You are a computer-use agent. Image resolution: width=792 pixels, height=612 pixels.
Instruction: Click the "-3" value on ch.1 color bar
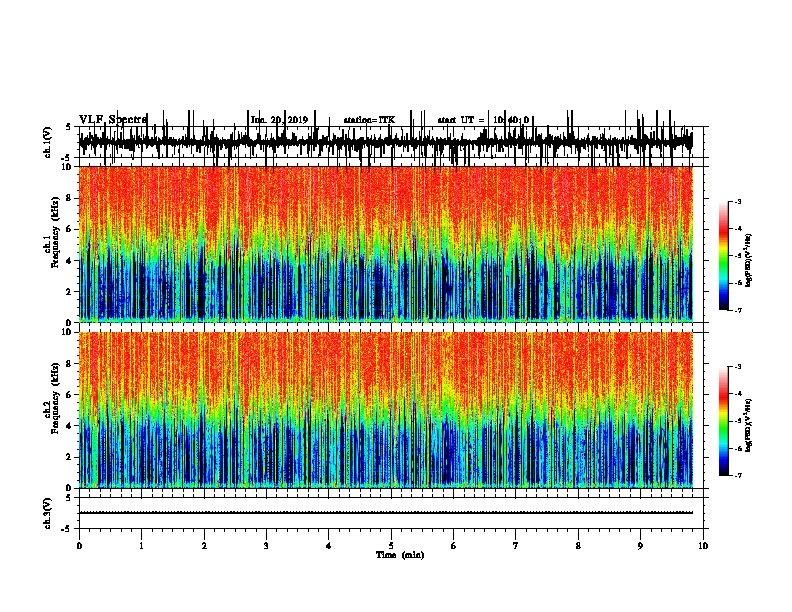[x=737, y=201]
